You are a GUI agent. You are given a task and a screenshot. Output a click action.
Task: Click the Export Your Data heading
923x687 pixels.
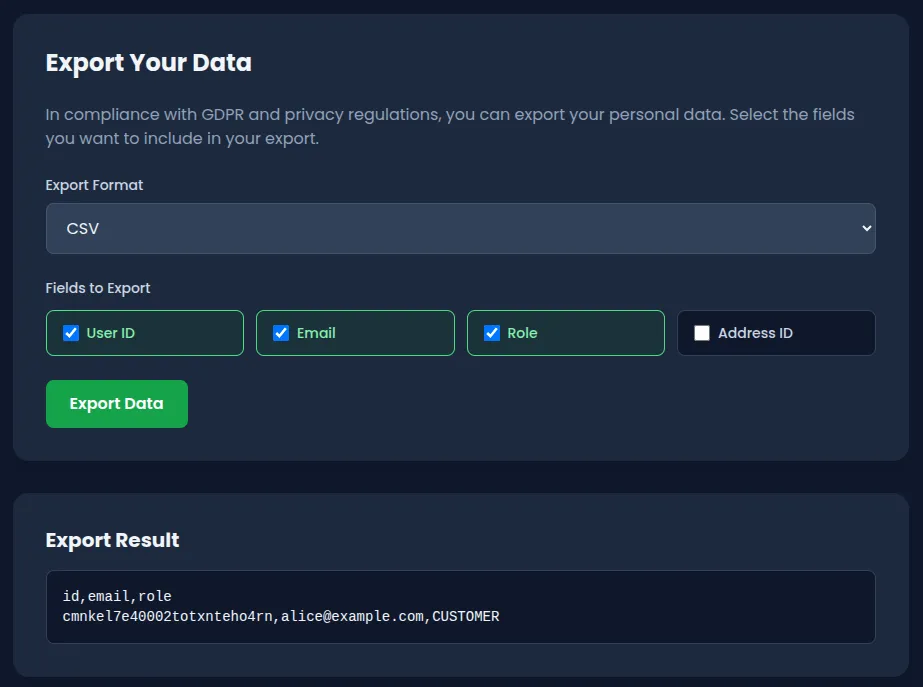tap(148, 62)
